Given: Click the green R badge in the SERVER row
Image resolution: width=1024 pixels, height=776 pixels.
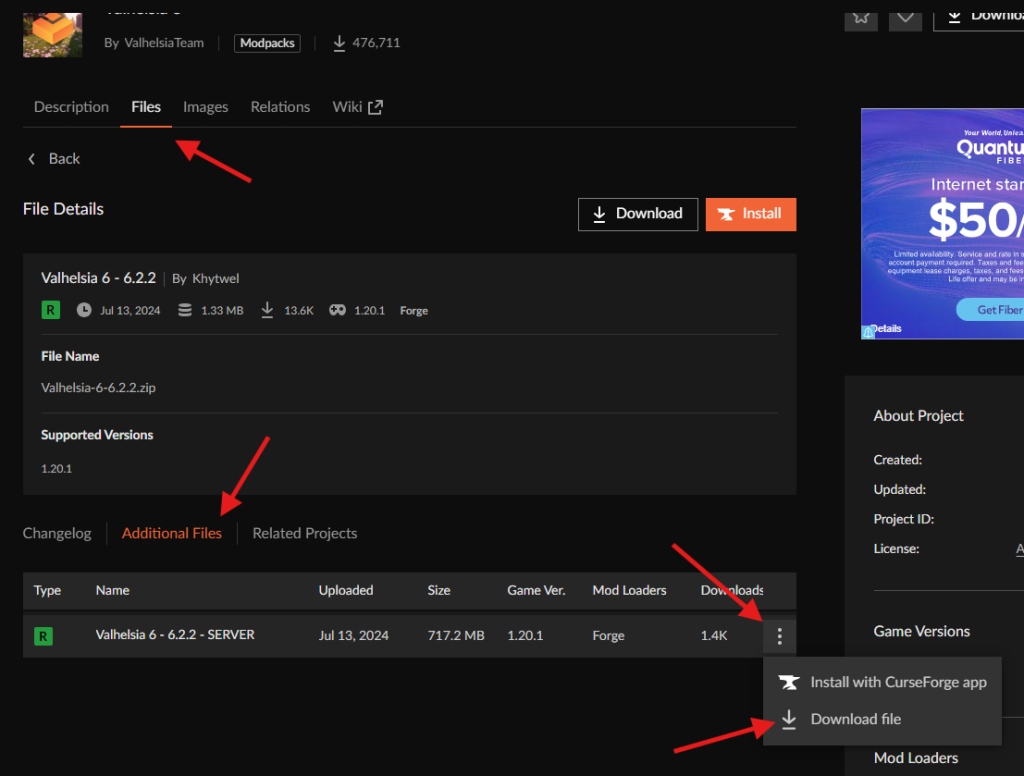Looking at the screenshot, I should pyautogui.click(x=43, y=636).
